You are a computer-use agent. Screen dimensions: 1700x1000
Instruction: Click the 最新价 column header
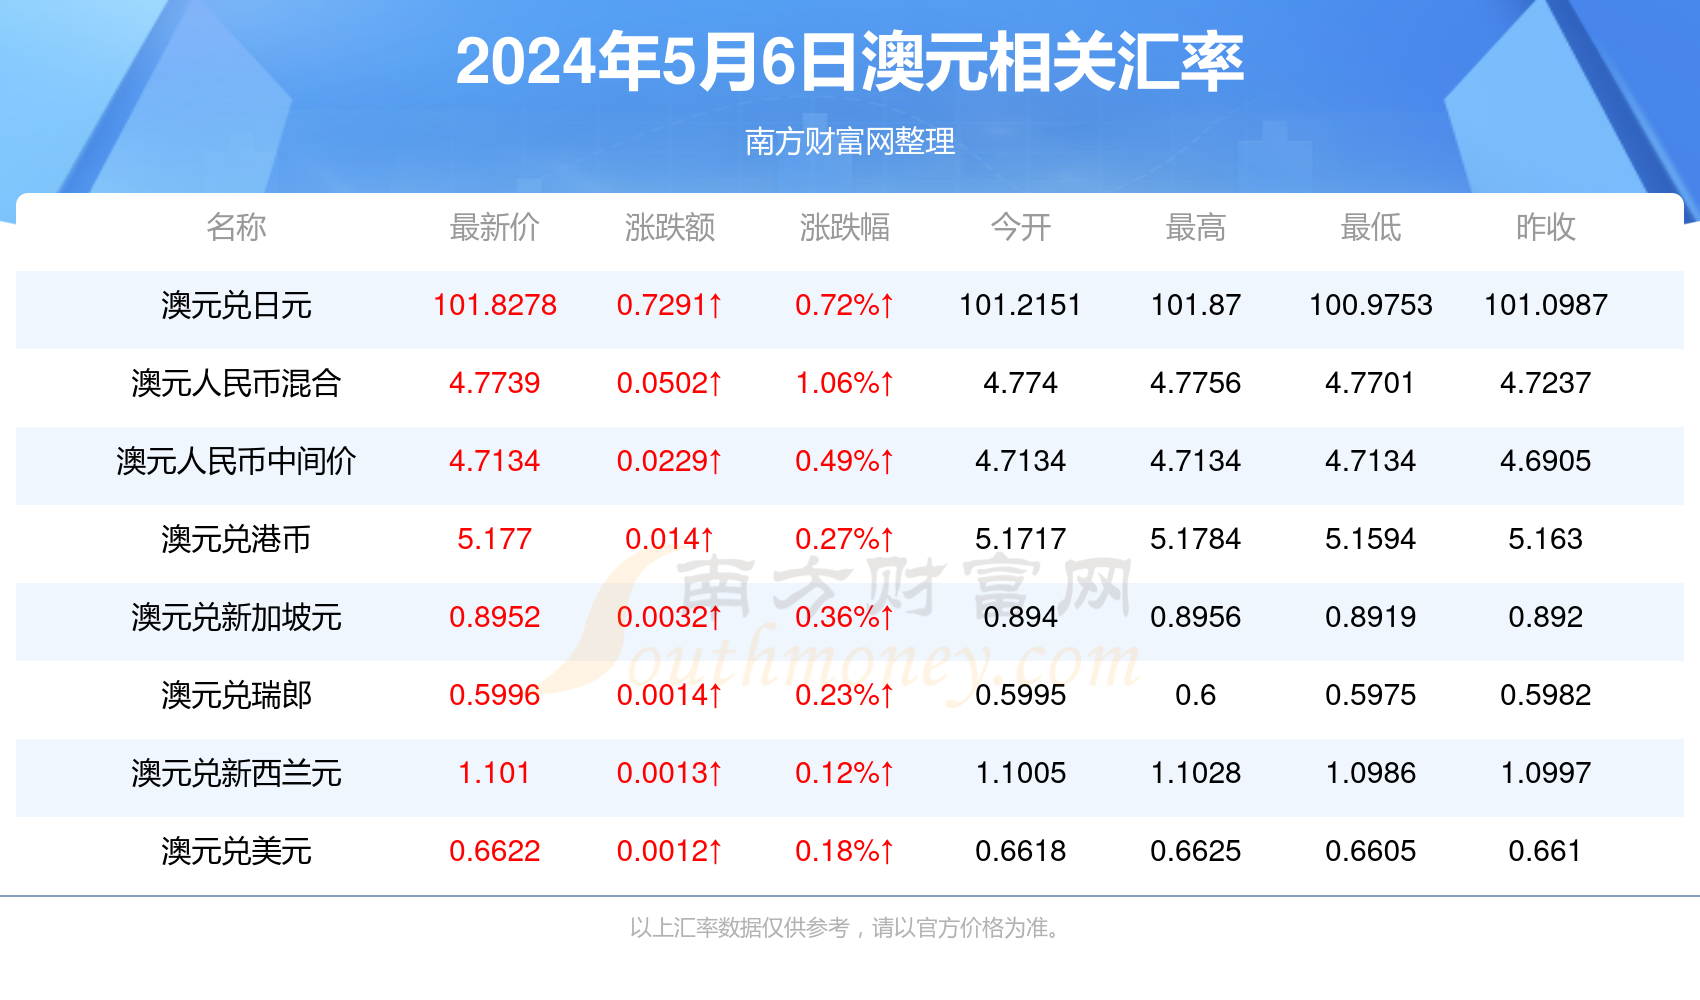[494, 227]
